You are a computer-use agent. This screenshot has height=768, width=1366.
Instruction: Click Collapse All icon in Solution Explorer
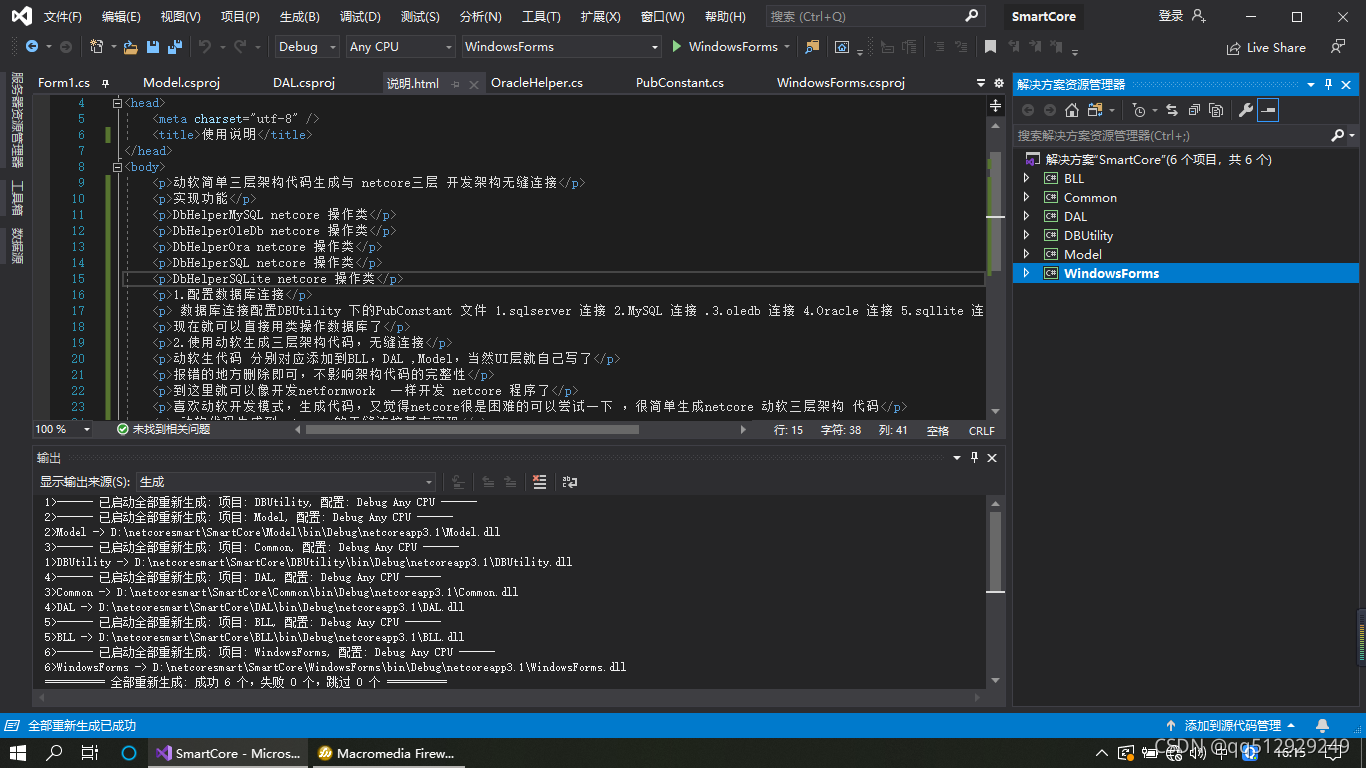(x=1195, y=110)
